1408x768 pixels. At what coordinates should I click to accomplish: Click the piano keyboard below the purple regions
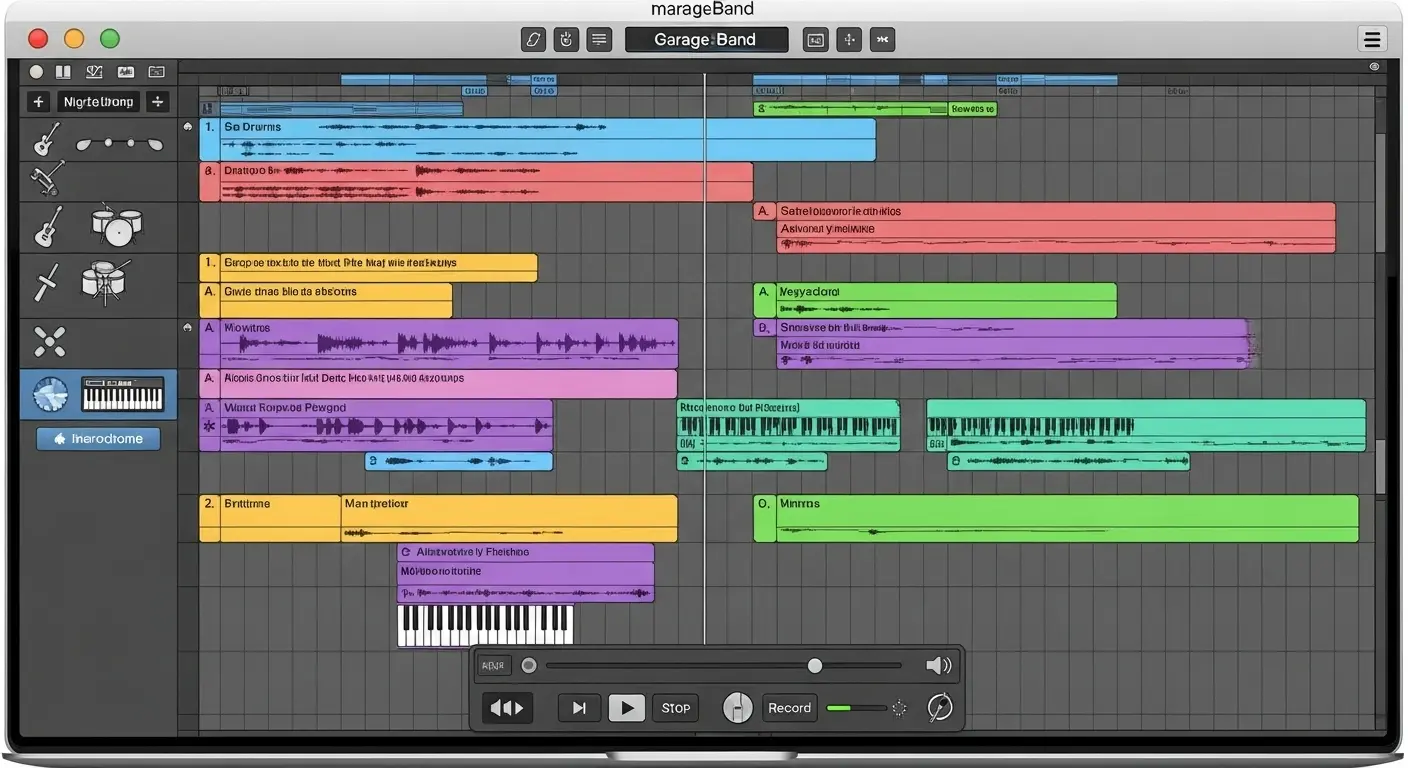(x=486, y=625)
